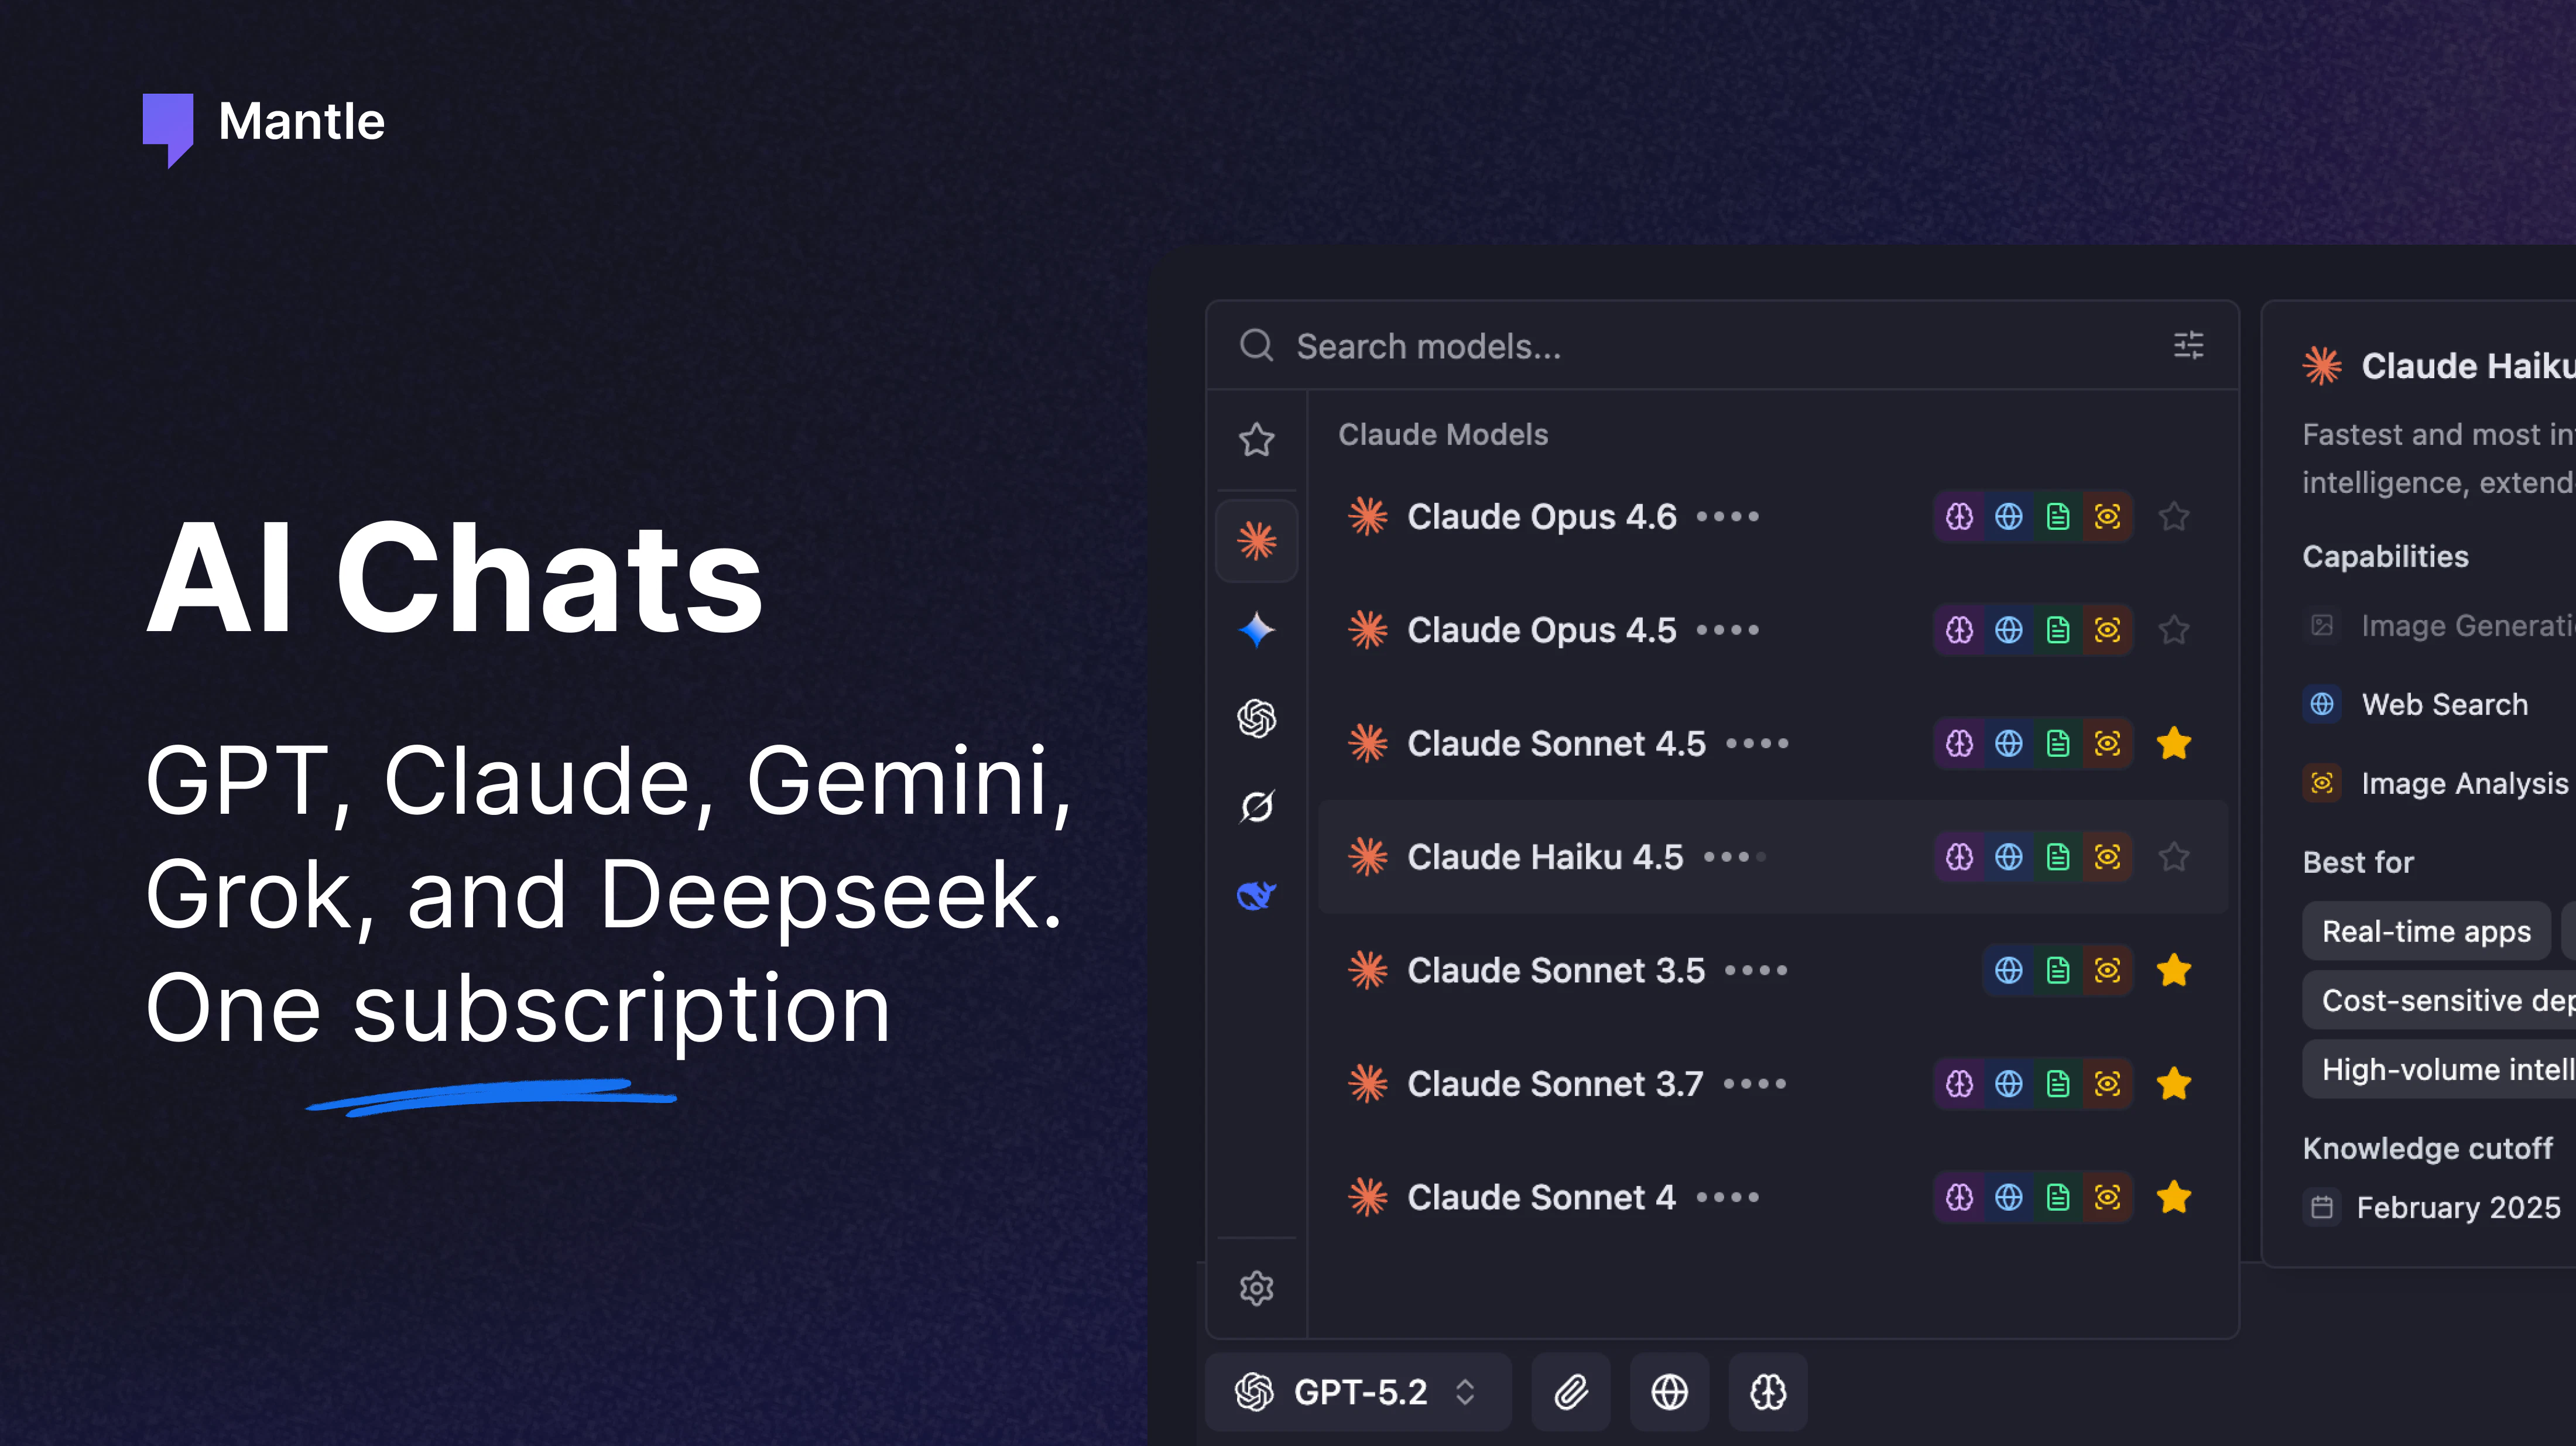Click reasoning brain icon on Claude Haiku 4.5

point(1959,857)
